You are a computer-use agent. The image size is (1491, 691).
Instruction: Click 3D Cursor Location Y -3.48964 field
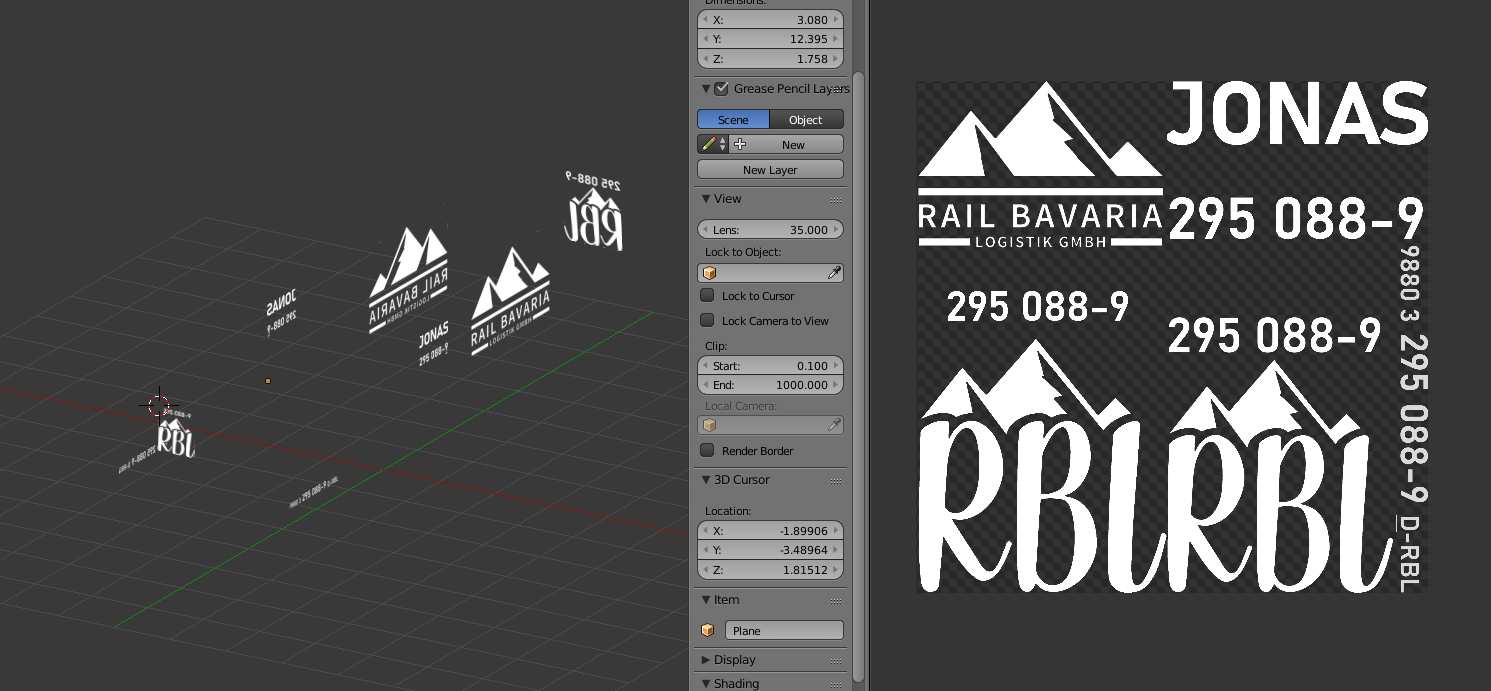pos(770,550)
